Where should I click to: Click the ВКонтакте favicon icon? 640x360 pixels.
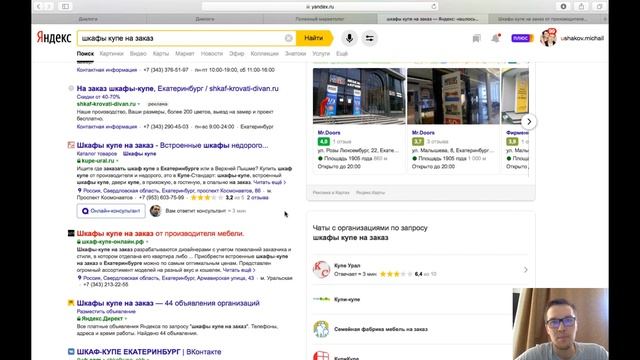tap(71, 351)
